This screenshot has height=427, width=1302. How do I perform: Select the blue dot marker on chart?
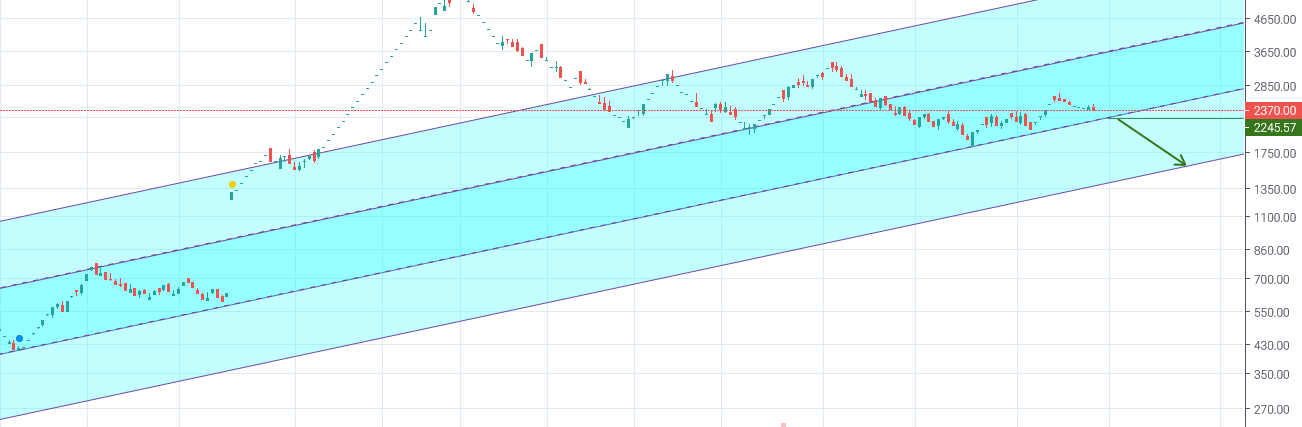[19, 339]
